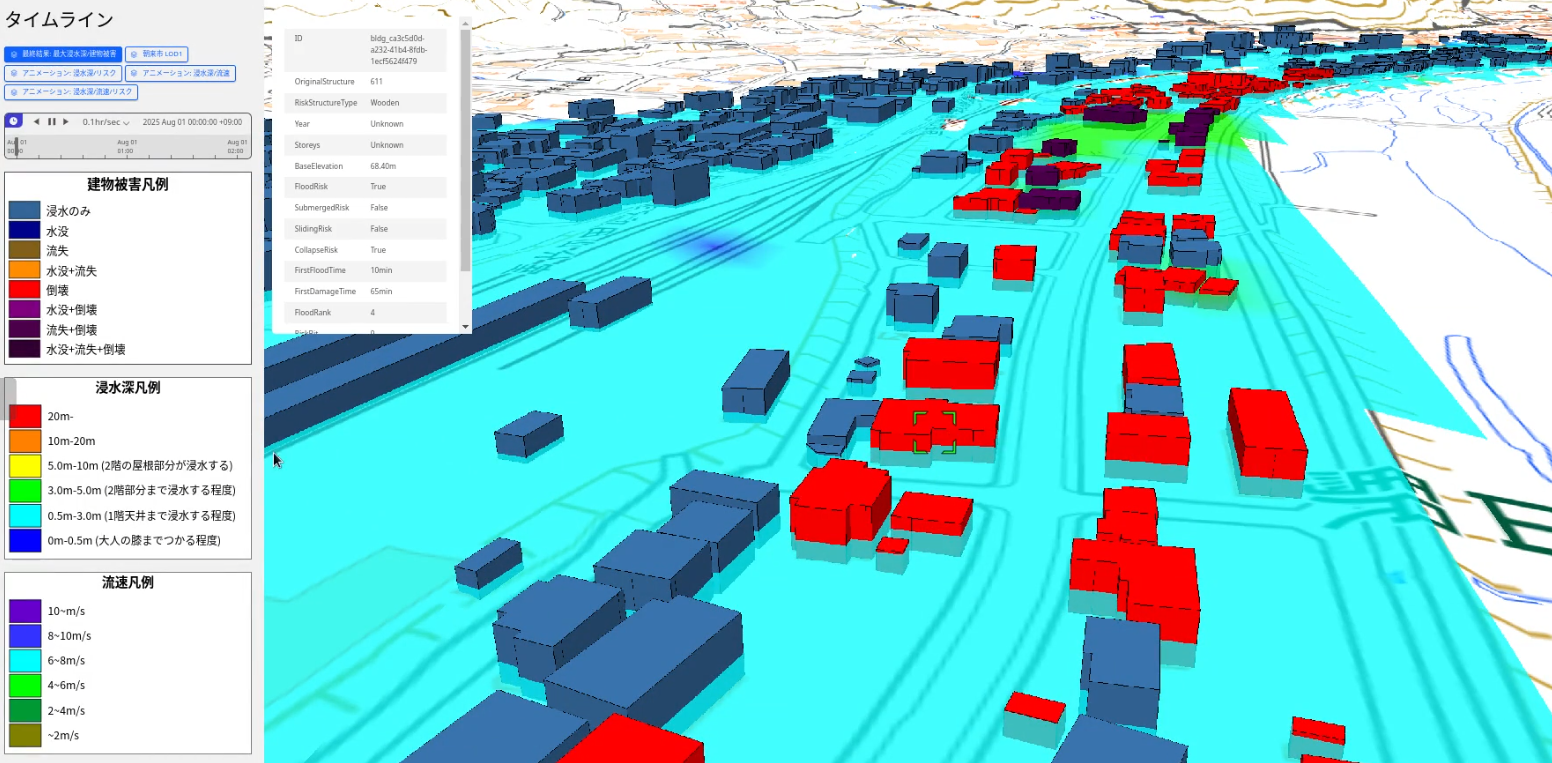The image size is (1552, 763).
Task: Pause the timeline animation
Action: click(x=51, y=122)
